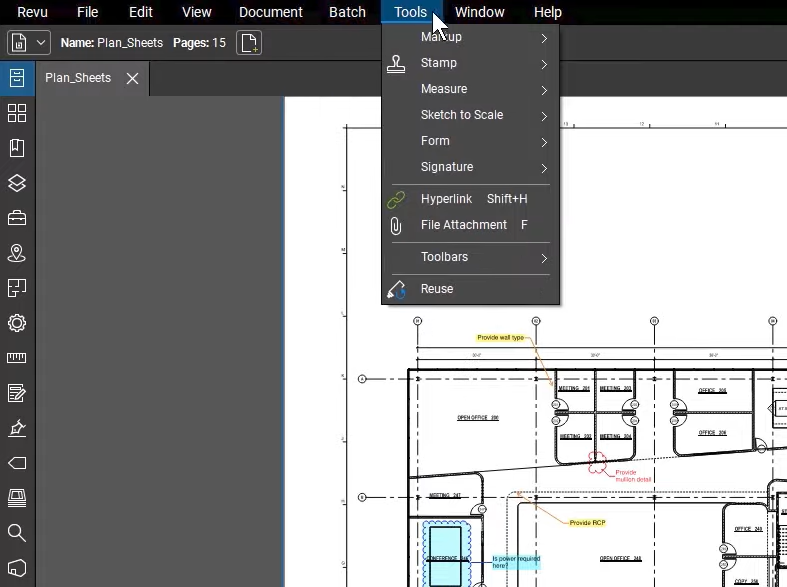Click the new document page icon
The height and width of the screenshot is (587, 787).
click(249, 43)
